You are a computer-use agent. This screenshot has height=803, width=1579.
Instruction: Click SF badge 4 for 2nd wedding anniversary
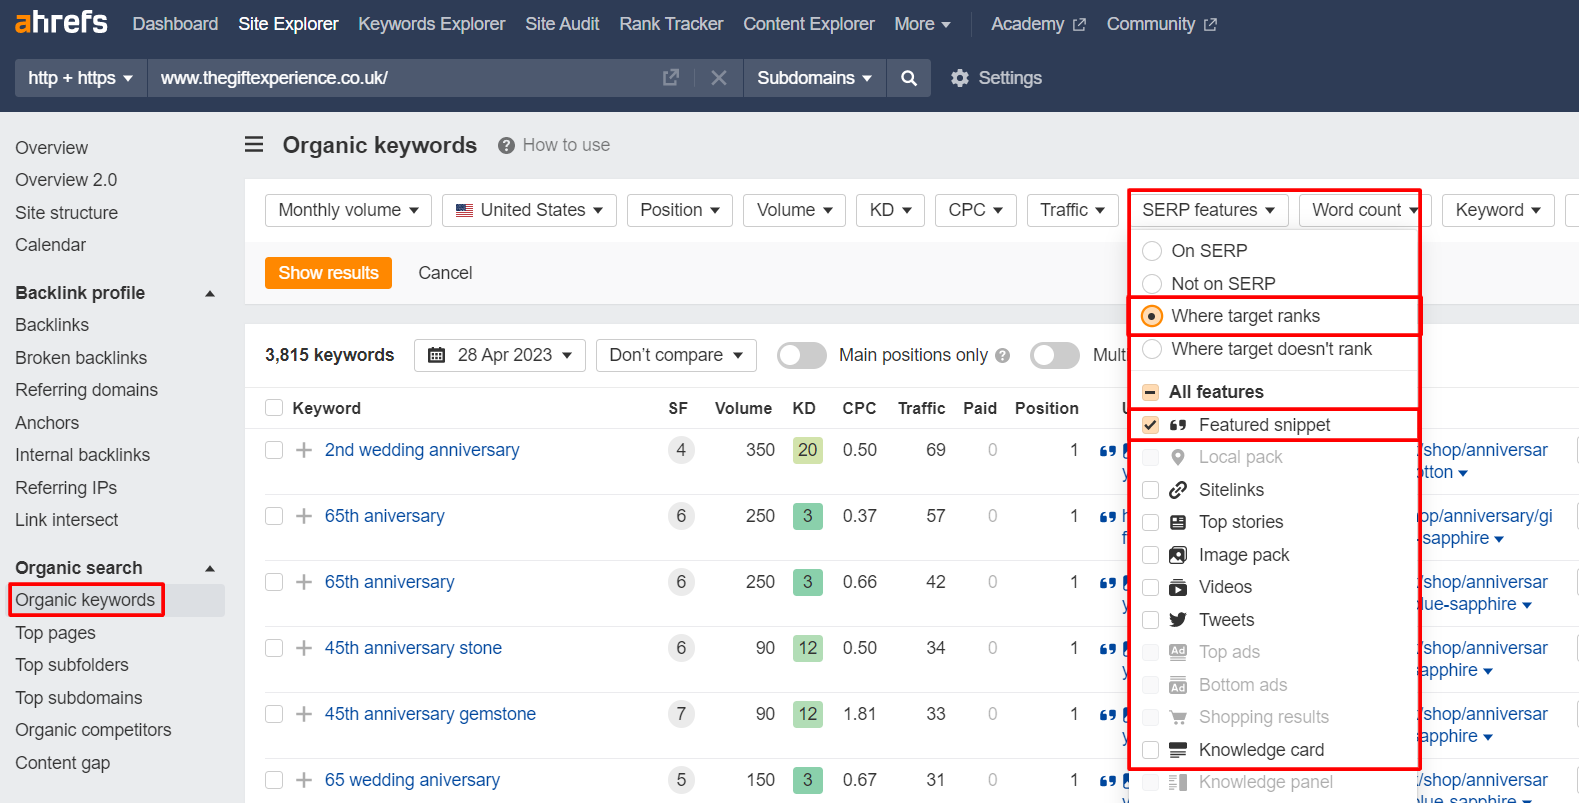(681, 450)
